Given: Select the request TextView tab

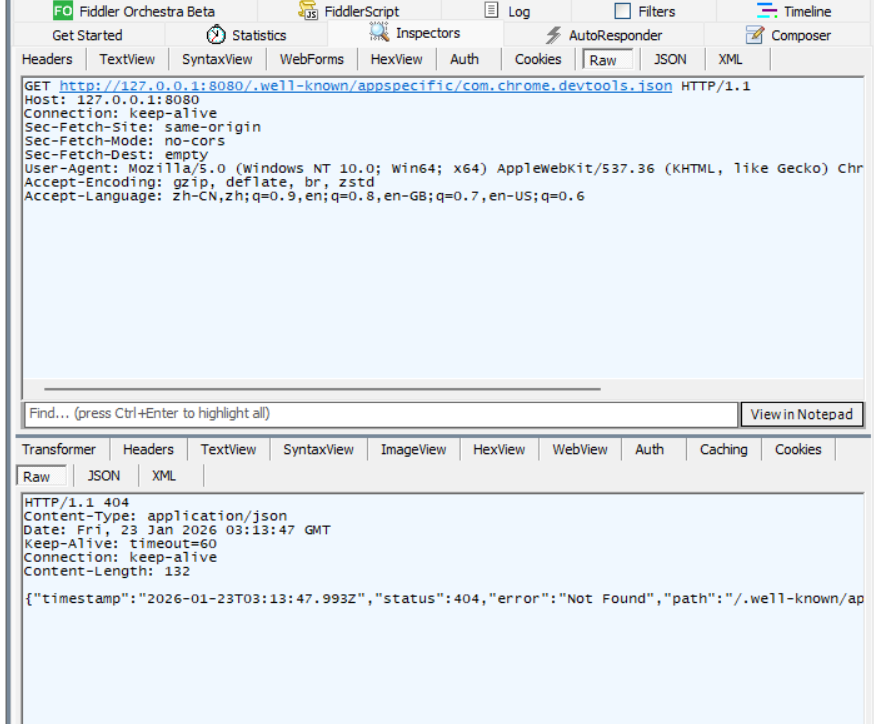Looking at the screenshot, I should (x=127, y=59).
